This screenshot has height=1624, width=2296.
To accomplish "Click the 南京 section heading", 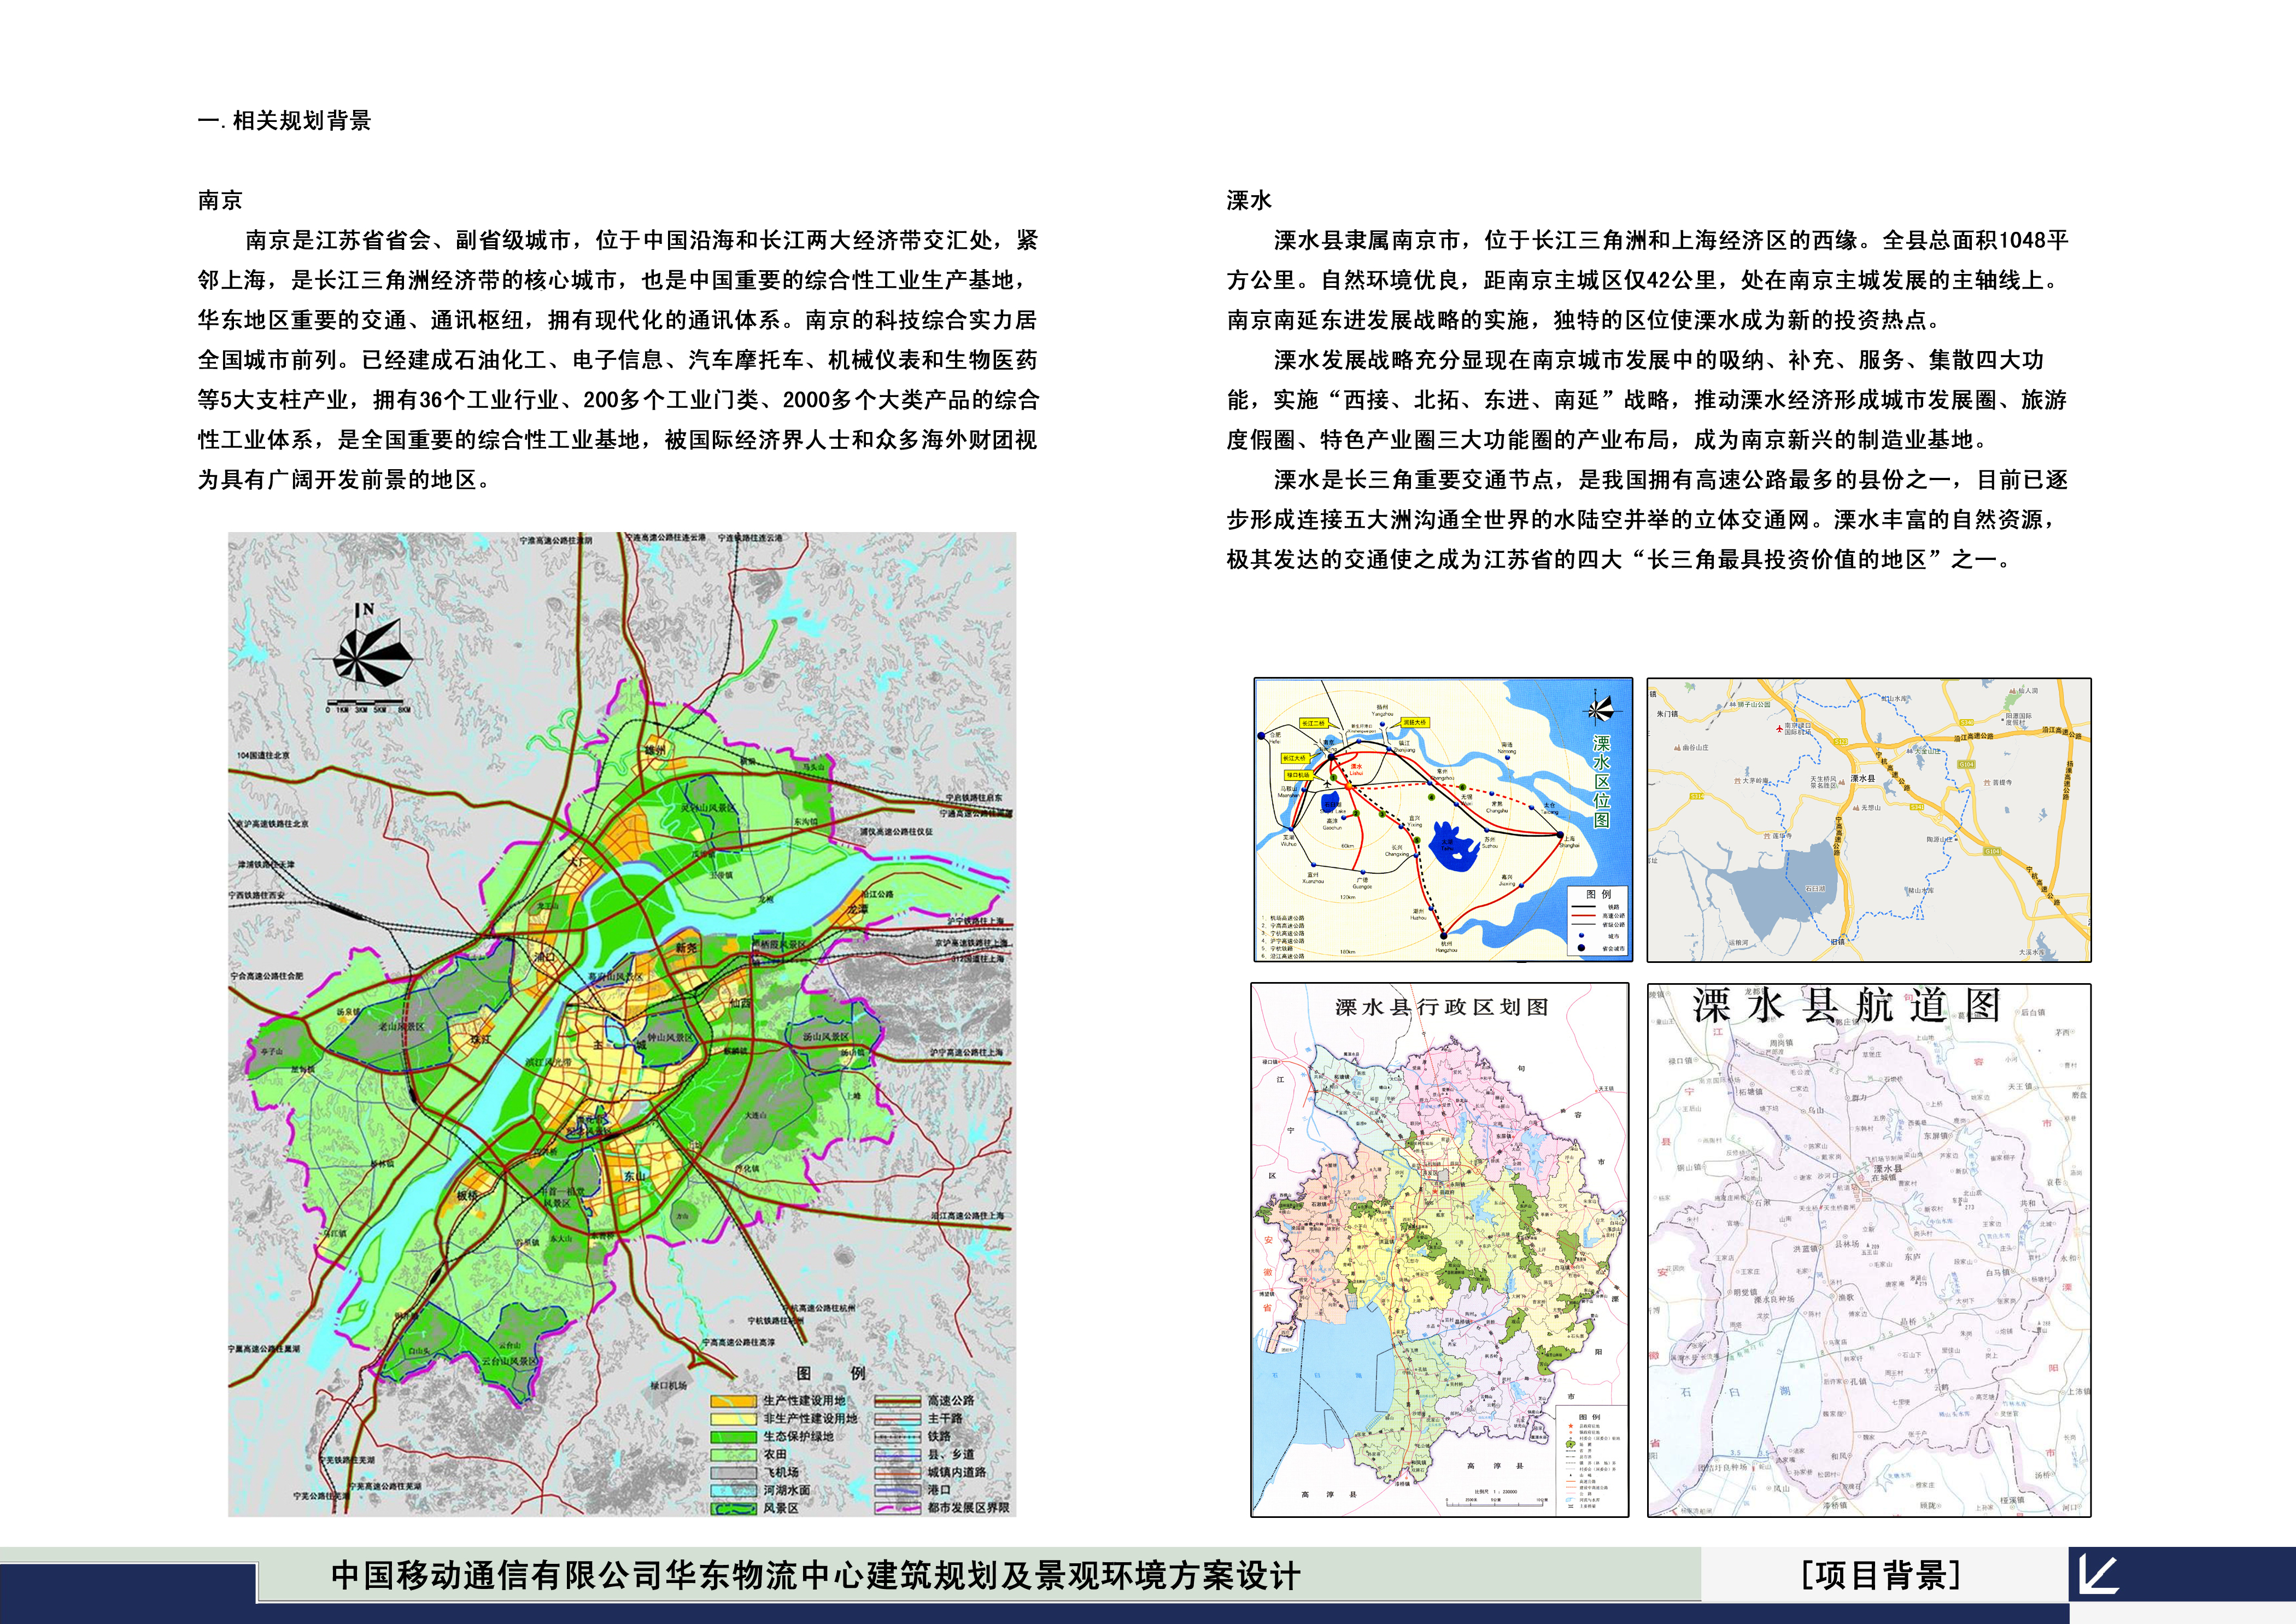I will (220, 200).
